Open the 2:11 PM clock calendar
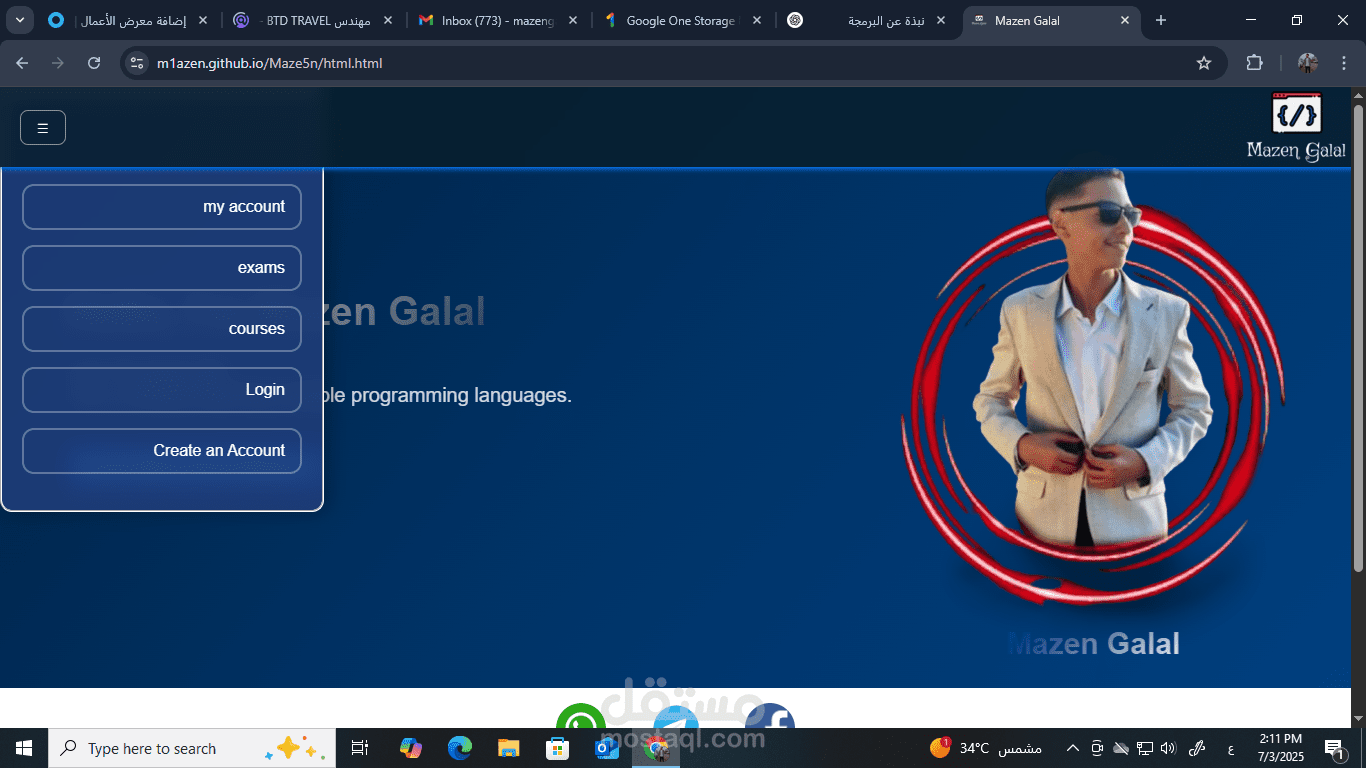Image resolution: width=1366 pixels, height=768 pixels. pyautogui.click(x=1281, y=748)
